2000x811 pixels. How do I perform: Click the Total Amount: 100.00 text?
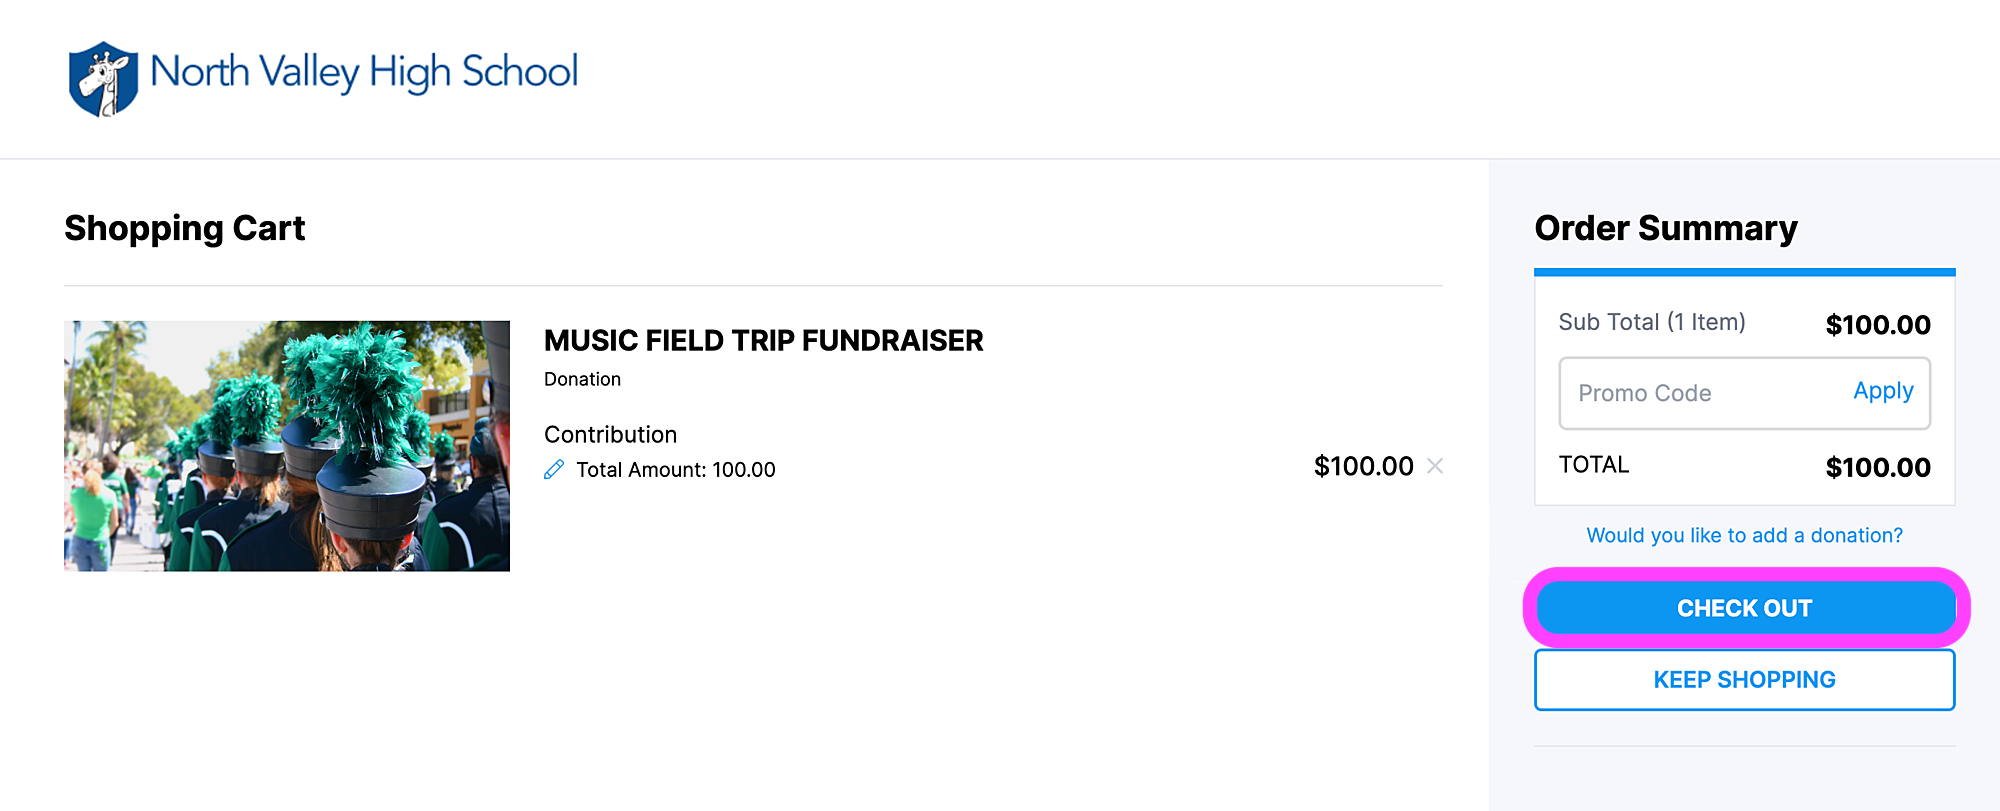[x=676, y=470]
